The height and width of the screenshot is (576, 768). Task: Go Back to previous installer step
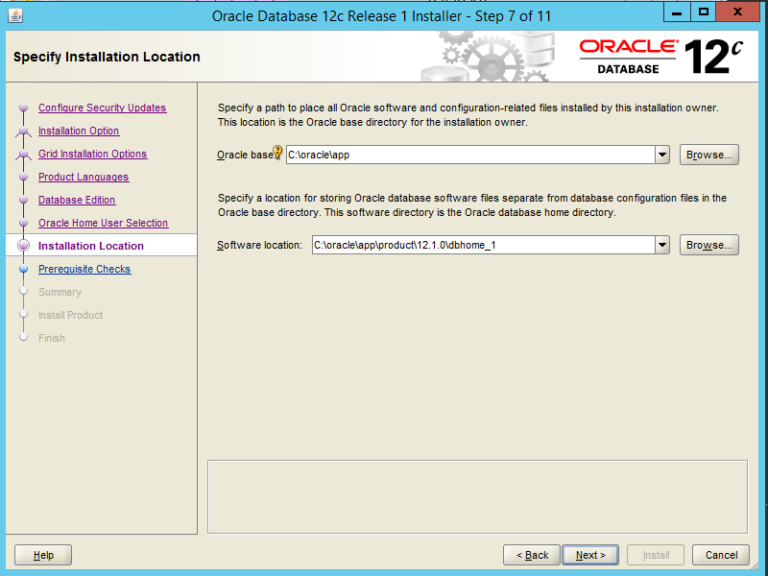click(x=532, y=555)
